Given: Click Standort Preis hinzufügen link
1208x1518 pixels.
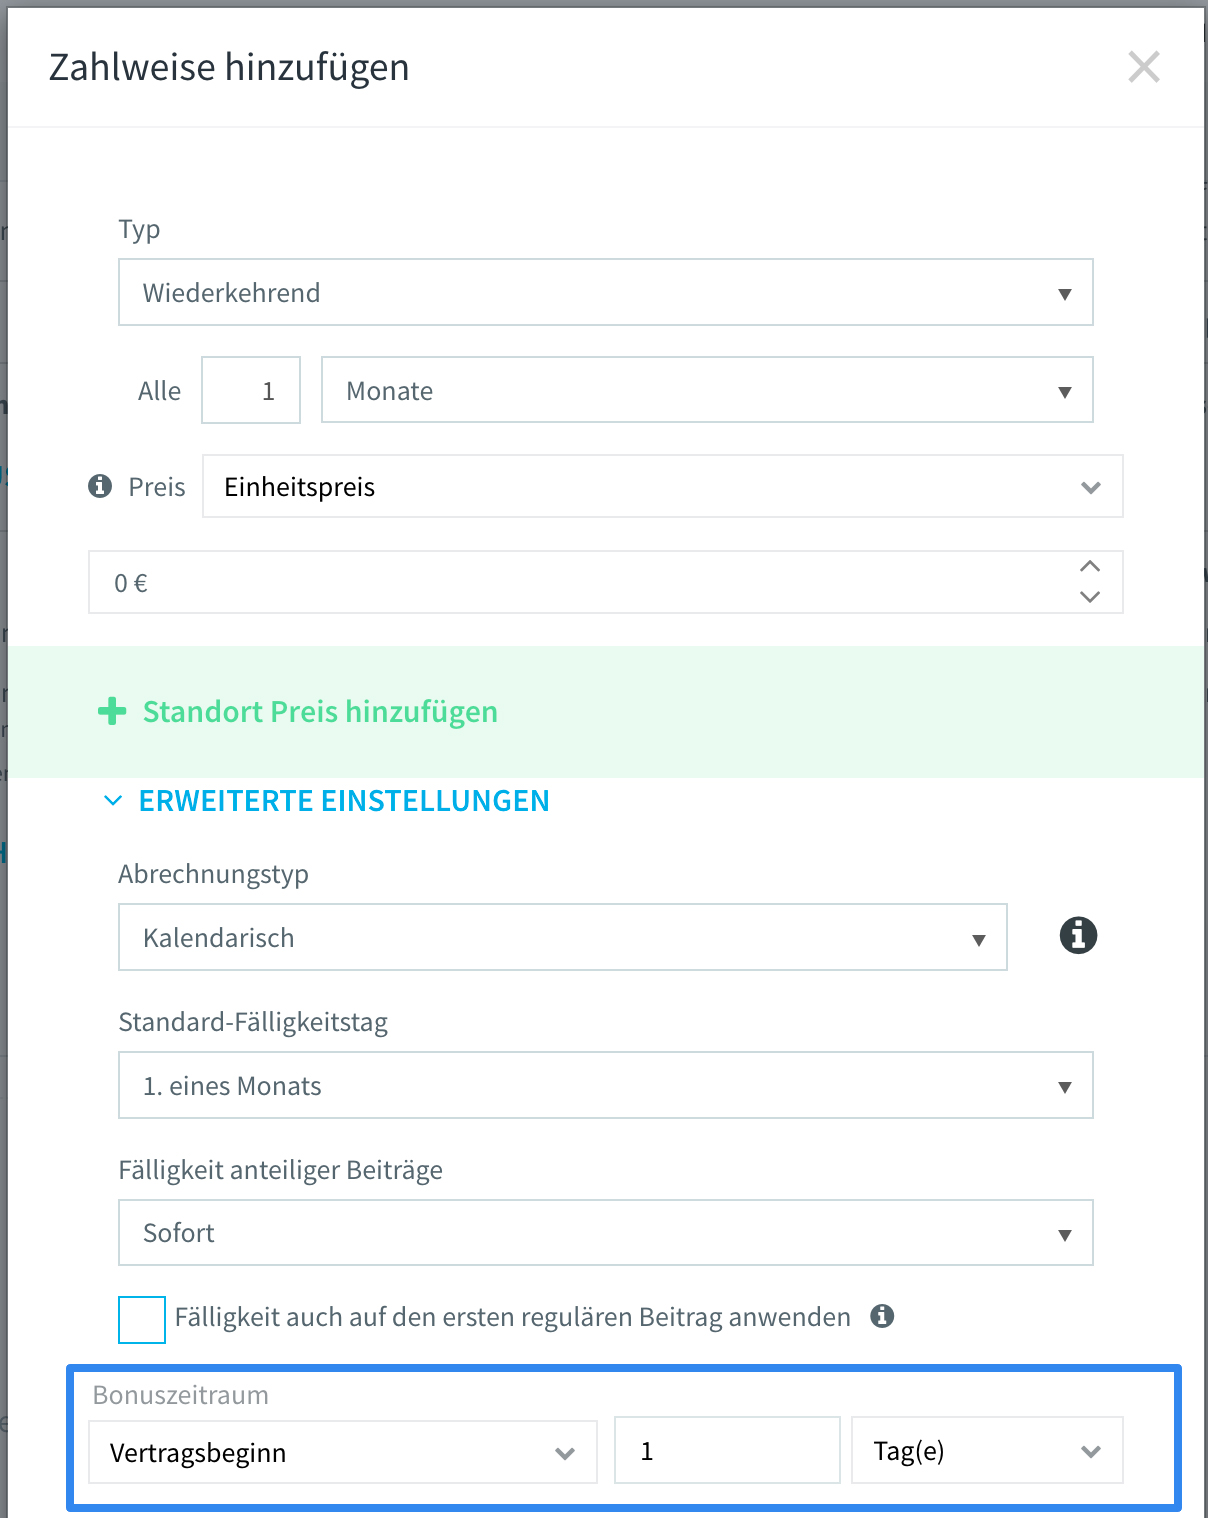Looking at the screenshot, I should (320, 712).
